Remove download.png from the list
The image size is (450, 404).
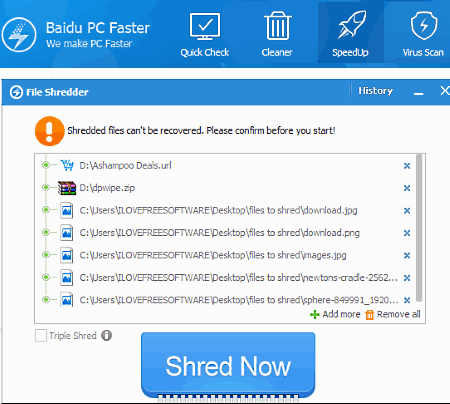(x=407, y=233)
